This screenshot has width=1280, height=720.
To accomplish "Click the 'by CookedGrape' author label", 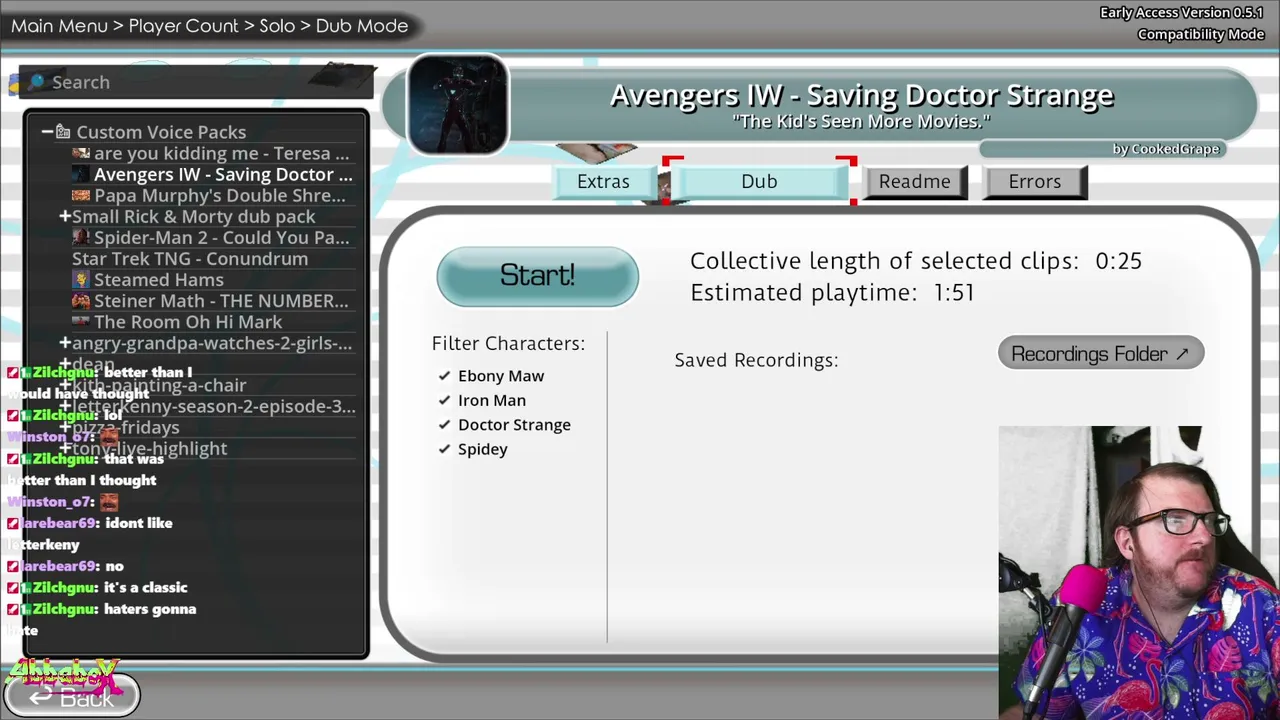I will click(1166, 149).
